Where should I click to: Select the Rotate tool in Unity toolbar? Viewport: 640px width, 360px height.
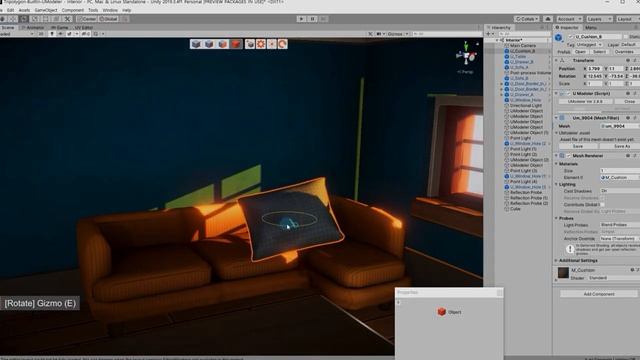pos(24,19)
